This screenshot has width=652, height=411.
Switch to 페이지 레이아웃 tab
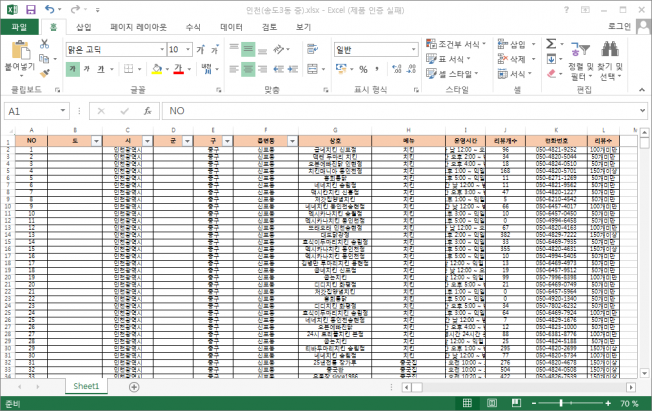coord(138,27)
